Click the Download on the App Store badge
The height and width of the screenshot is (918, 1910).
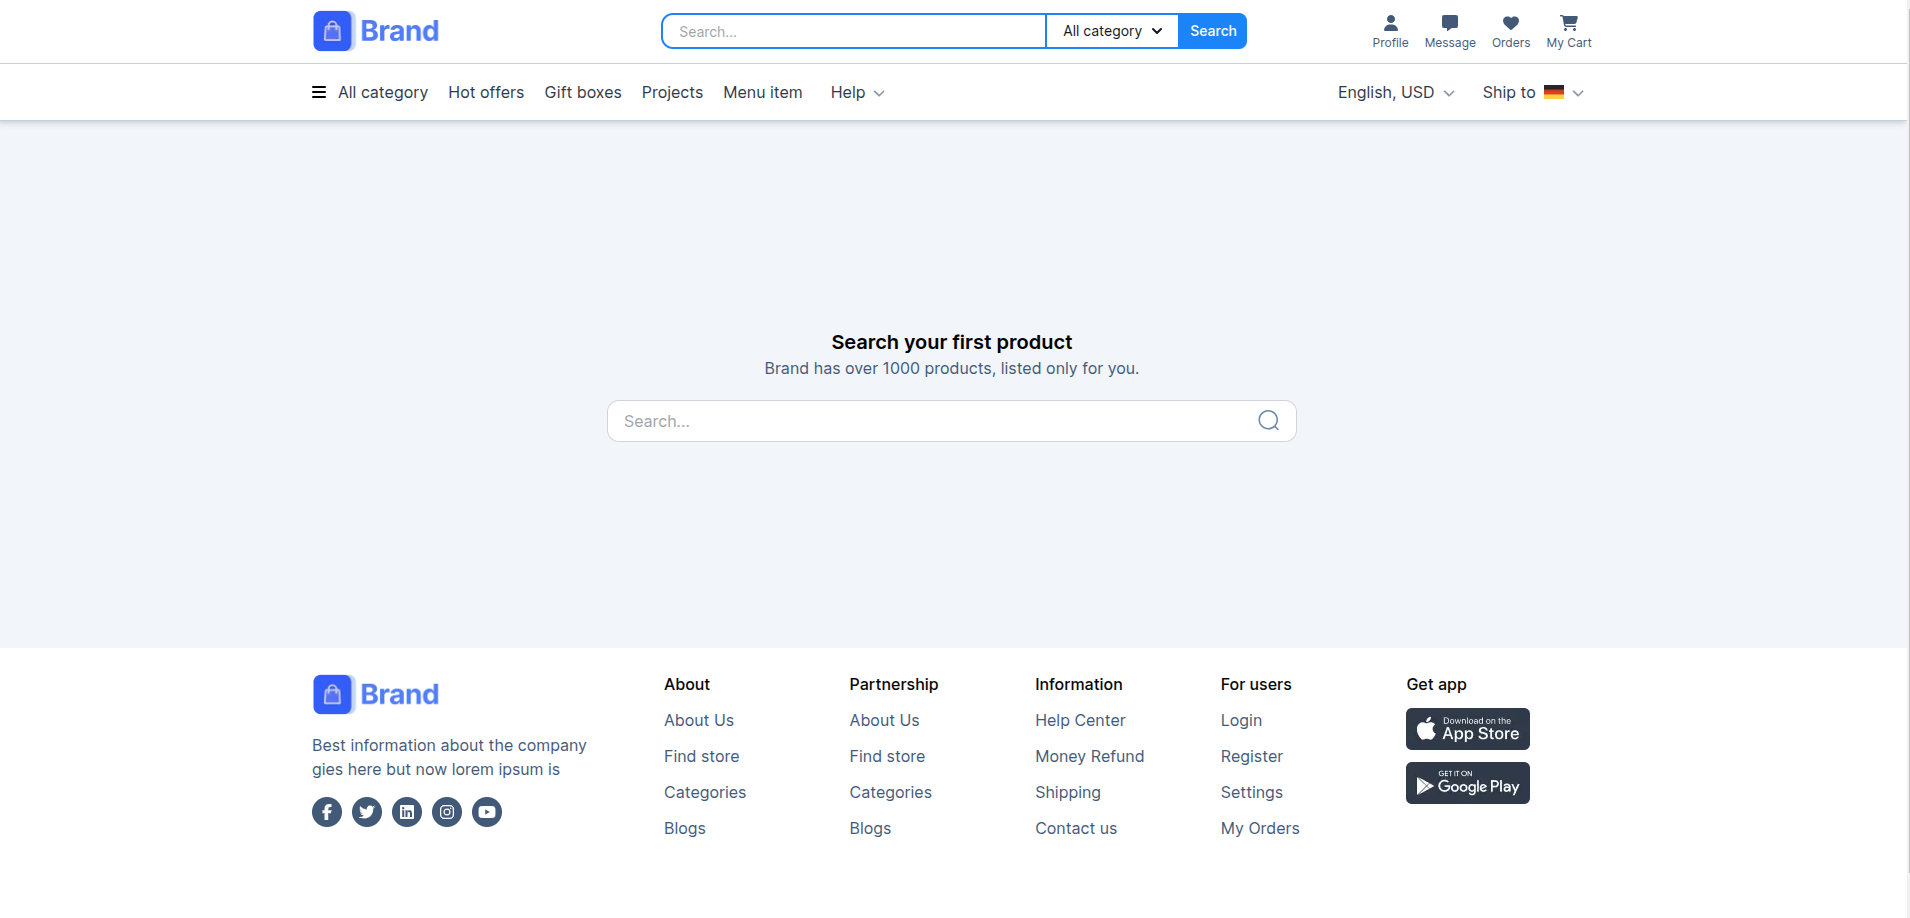1467,729
